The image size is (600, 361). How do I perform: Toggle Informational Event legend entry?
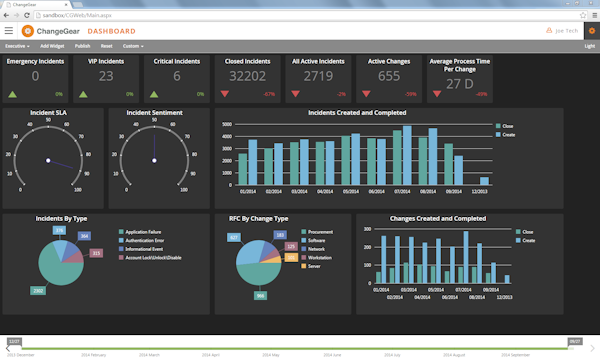(x=141, y=249)
